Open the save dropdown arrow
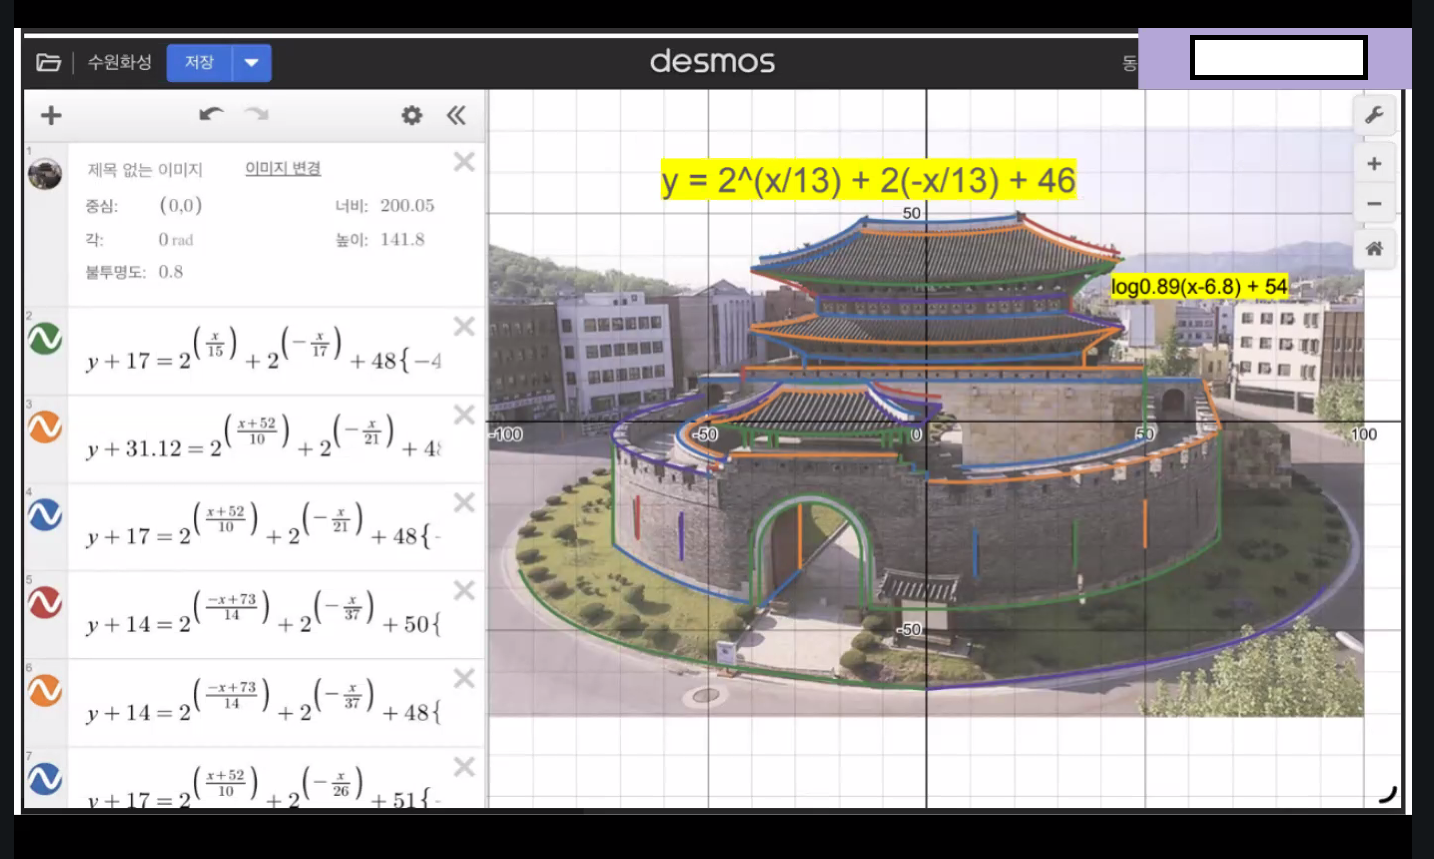Viewport: 1434px width, 859px height. point(252,62)
